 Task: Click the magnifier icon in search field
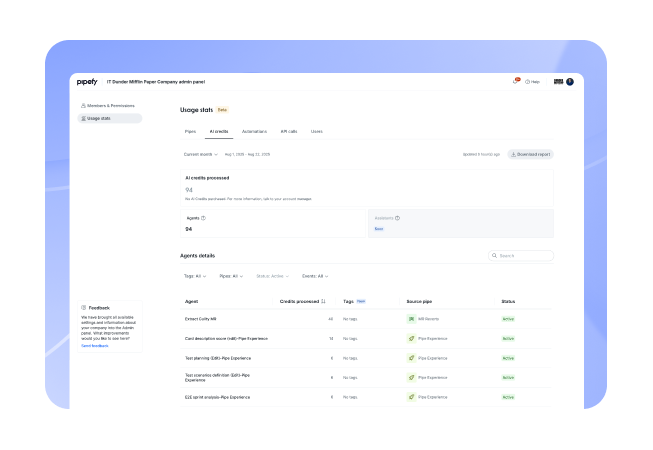494,256
